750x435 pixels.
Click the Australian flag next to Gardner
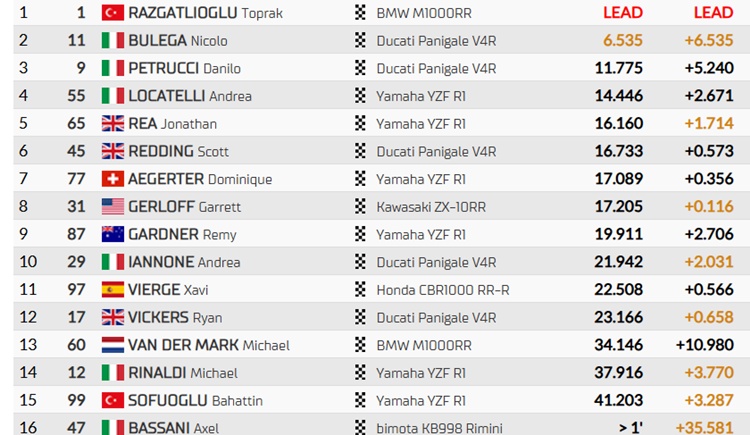112,234
